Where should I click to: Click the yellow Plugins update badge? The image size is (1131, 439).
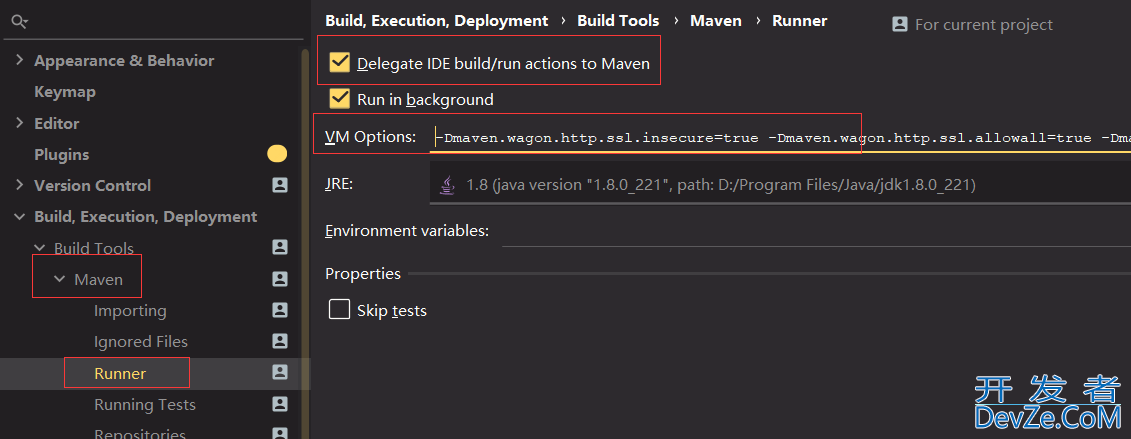tap(277, 154)
